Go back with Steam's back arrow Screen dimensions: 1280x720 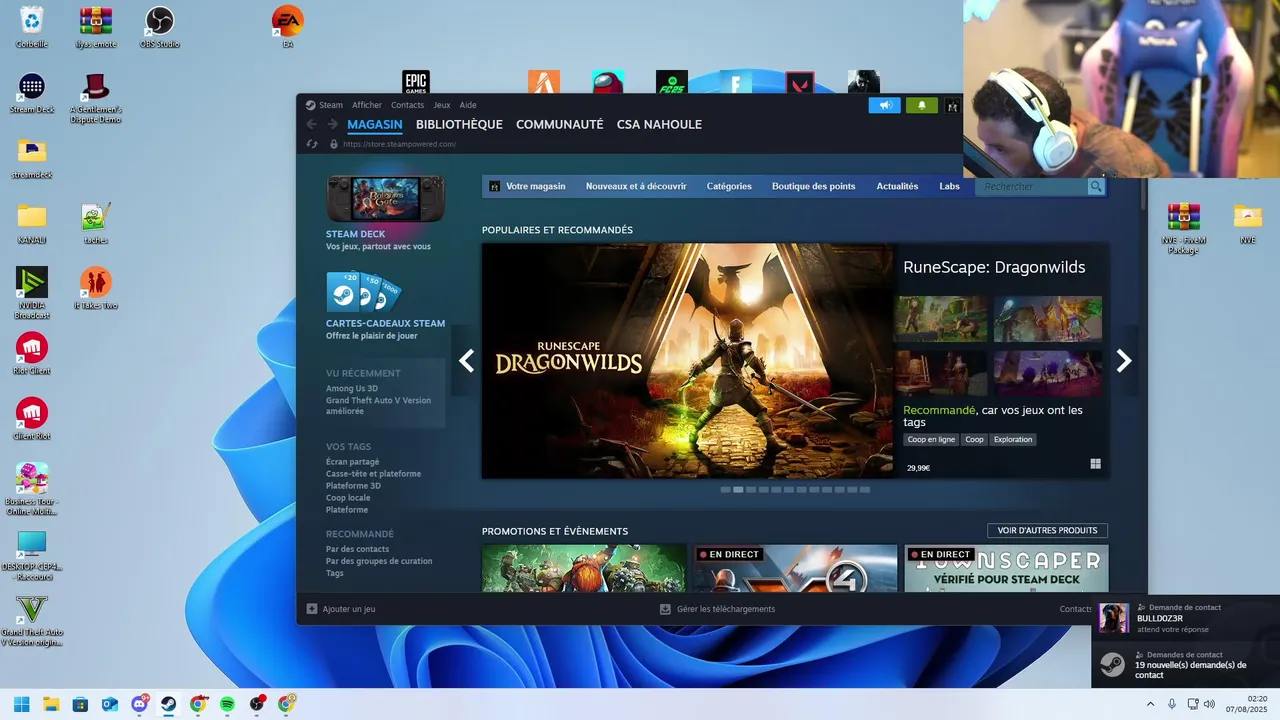click(311, 125)
